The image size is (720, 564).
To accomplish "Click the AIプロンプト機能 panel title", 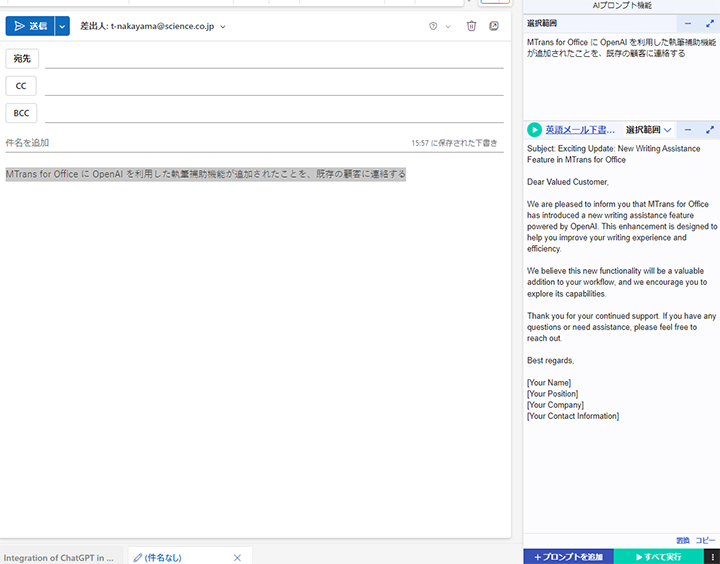I will pyautogui.click(x=622, y=6).
